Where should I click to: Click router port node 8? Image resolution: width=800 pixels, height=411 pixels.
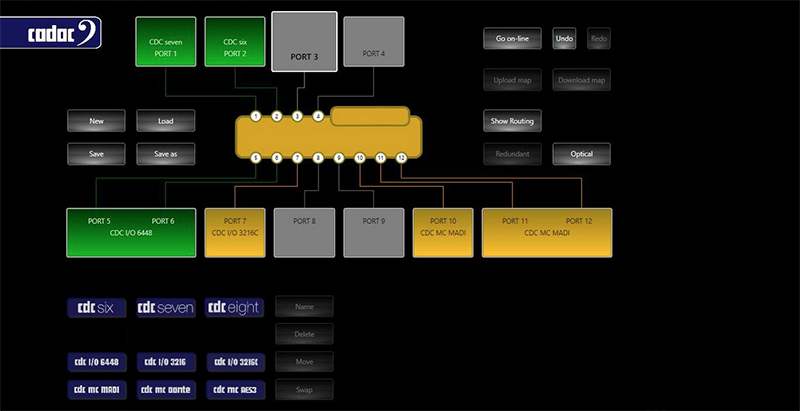coord(318,158)
